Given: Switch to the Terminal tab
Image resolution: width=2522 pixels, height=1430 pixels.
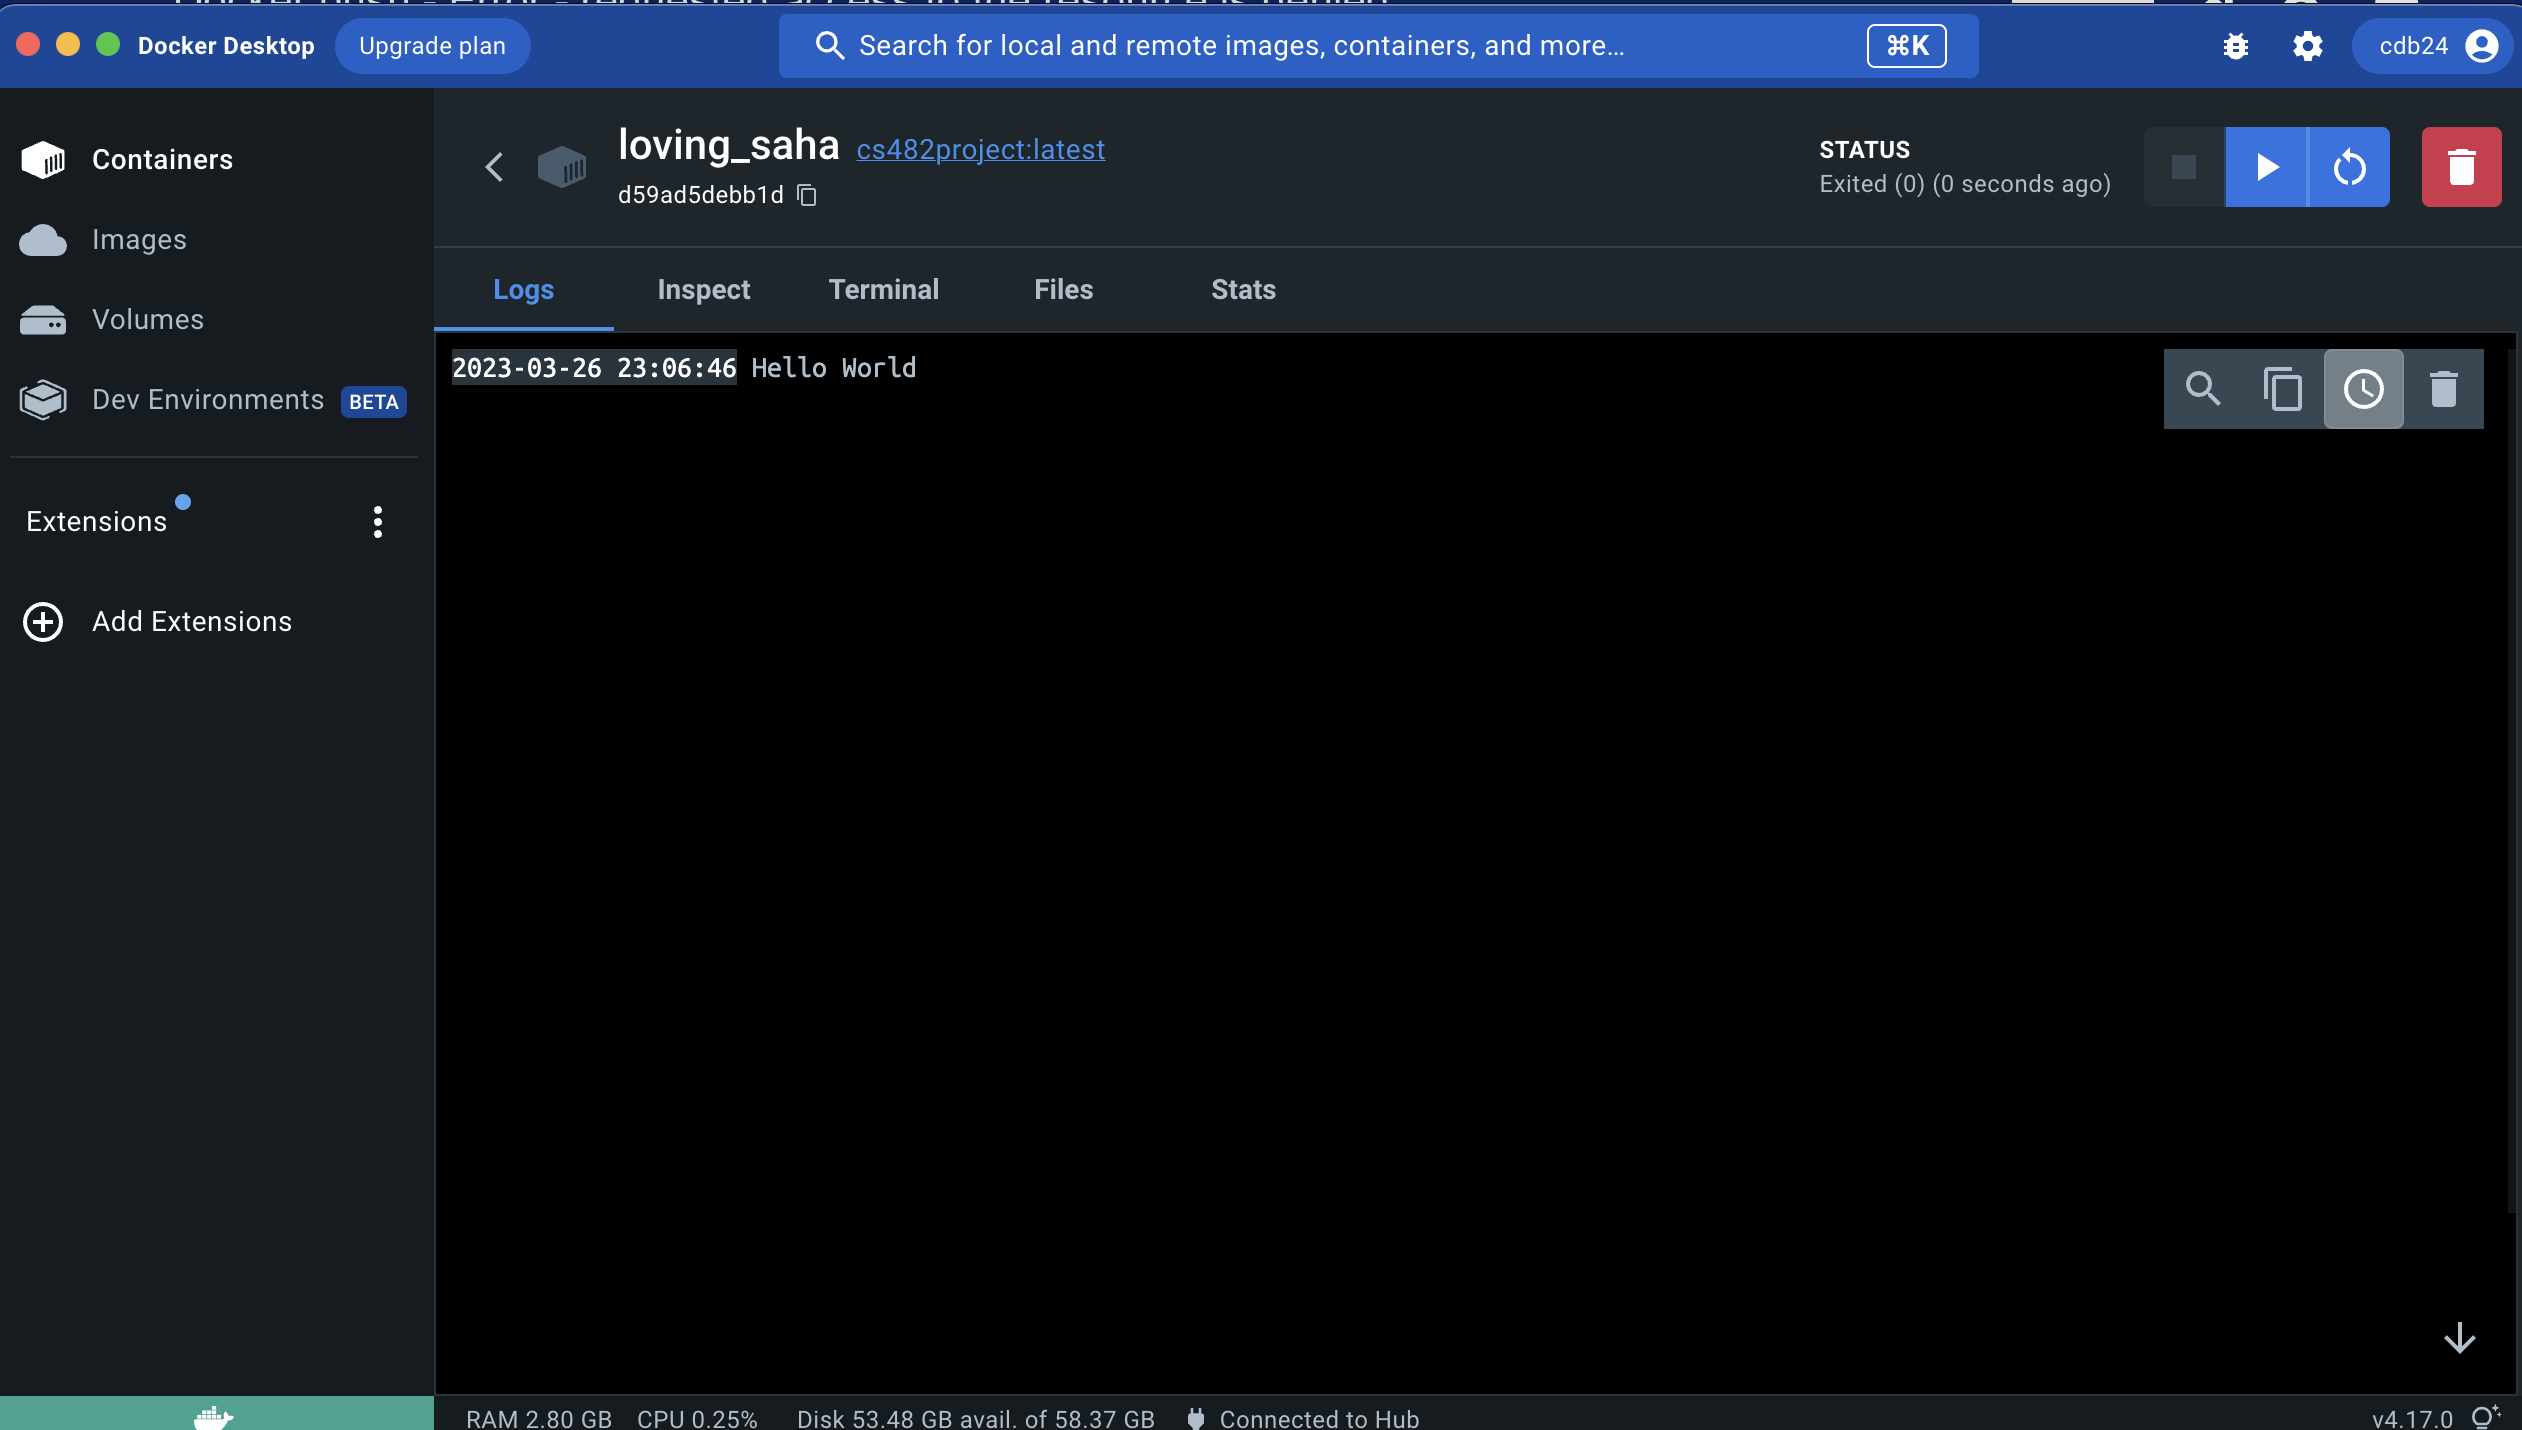Looking at the screenshot, I should 883,289.
